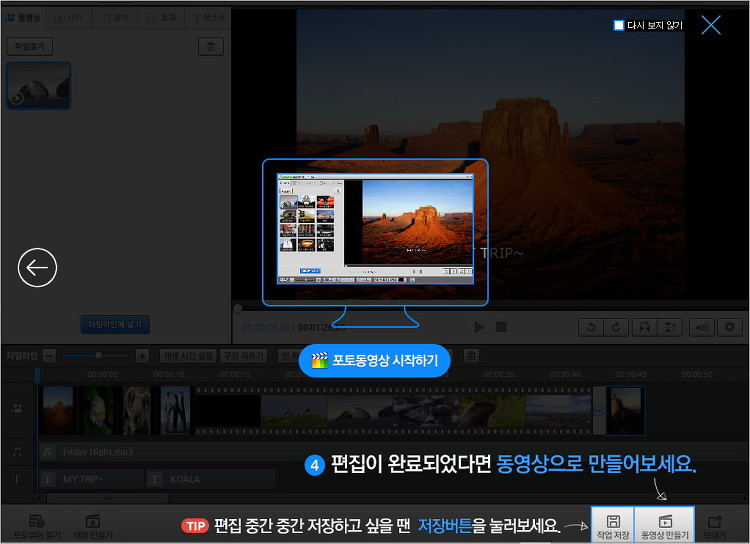Click the 테마 만들기 icon
The width and height of the screenshot is (750, 544).
coord(93,526)
